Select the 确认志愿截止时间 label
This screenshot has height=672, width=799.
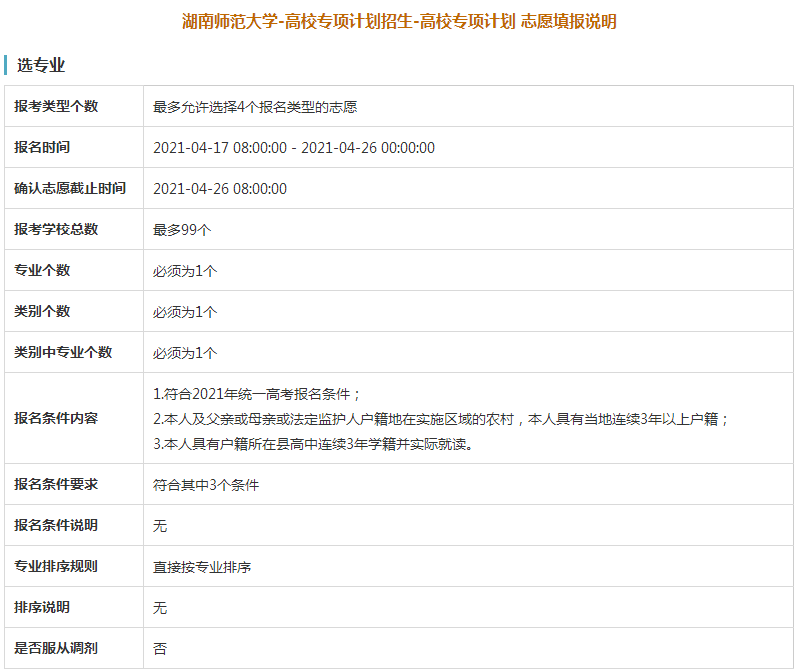pyautogui.click(x=70, y=188)
